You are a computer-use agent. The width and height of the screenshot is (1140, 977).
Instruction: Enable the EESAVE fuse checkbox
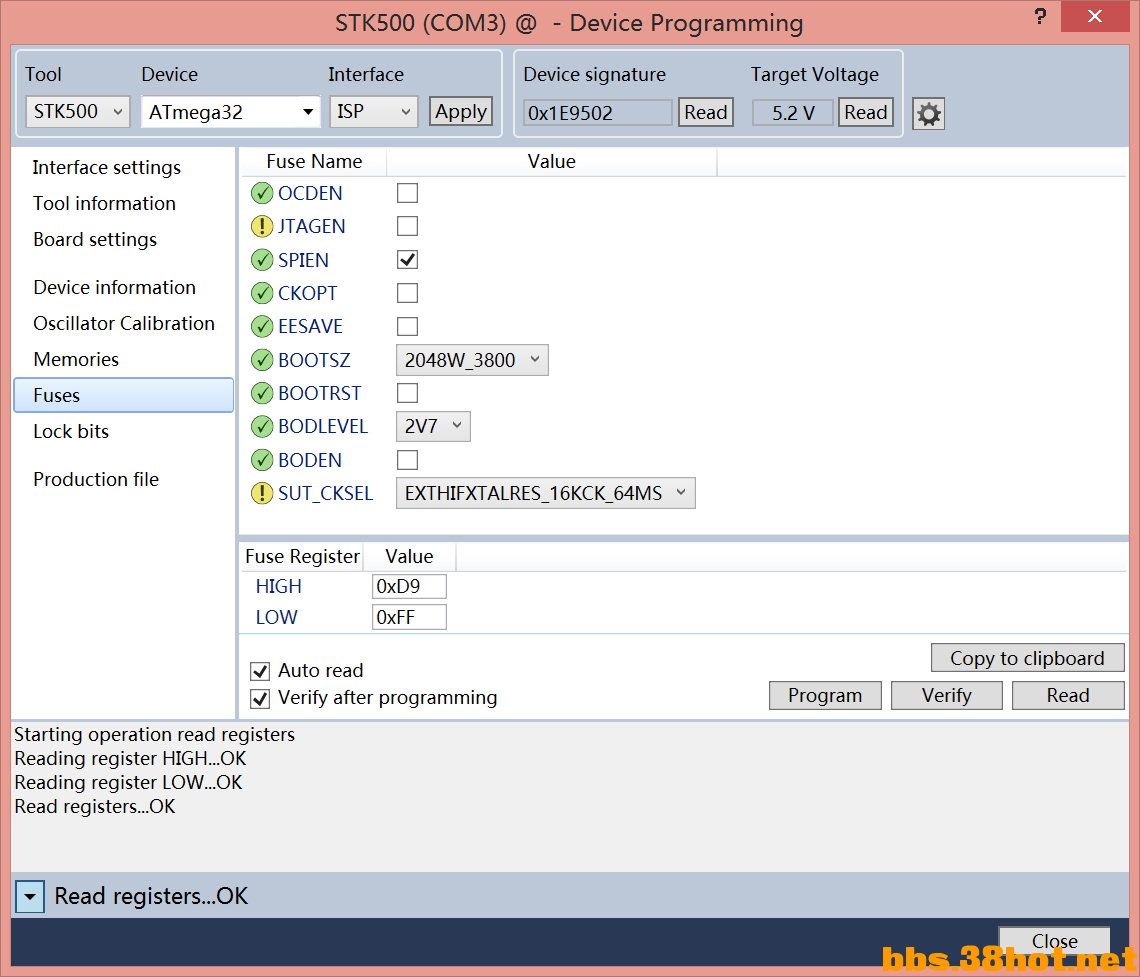[407, 326]
